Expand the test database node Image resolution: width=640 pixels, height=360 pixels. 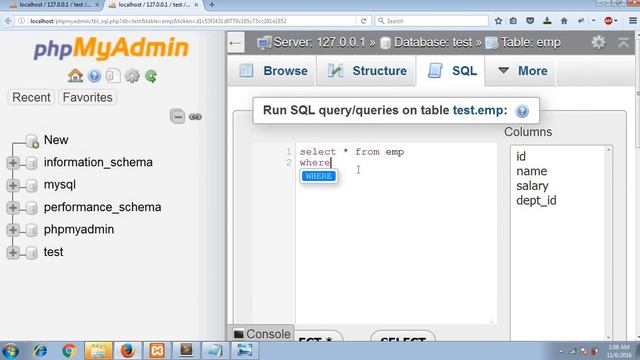[x=13, y=253]
